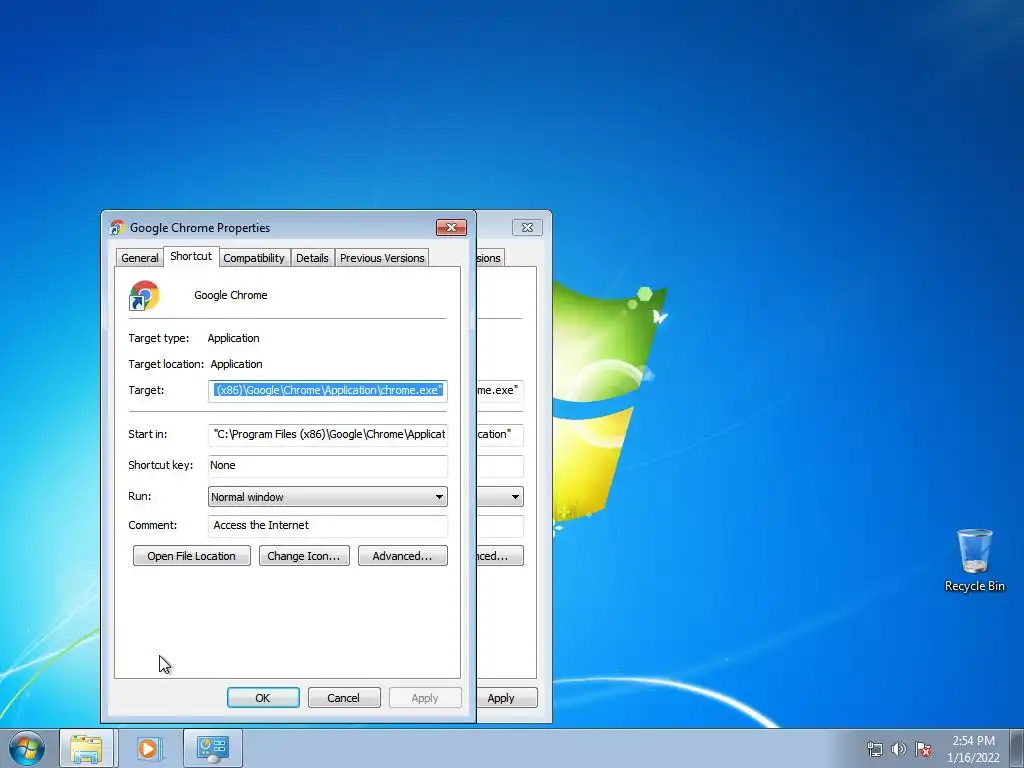Close the Google Chrome Properties dialog

click(451, 227)
